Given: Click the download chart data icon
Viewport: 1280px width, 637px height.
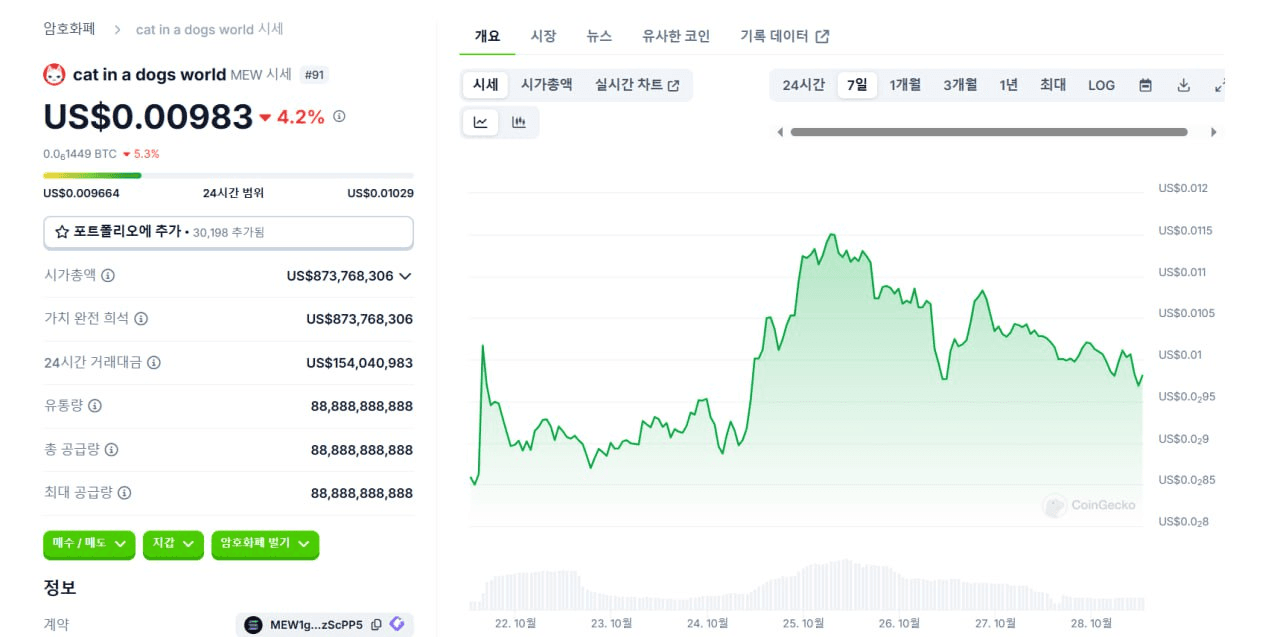Looking at the screenshot, I should [1183, 85].
